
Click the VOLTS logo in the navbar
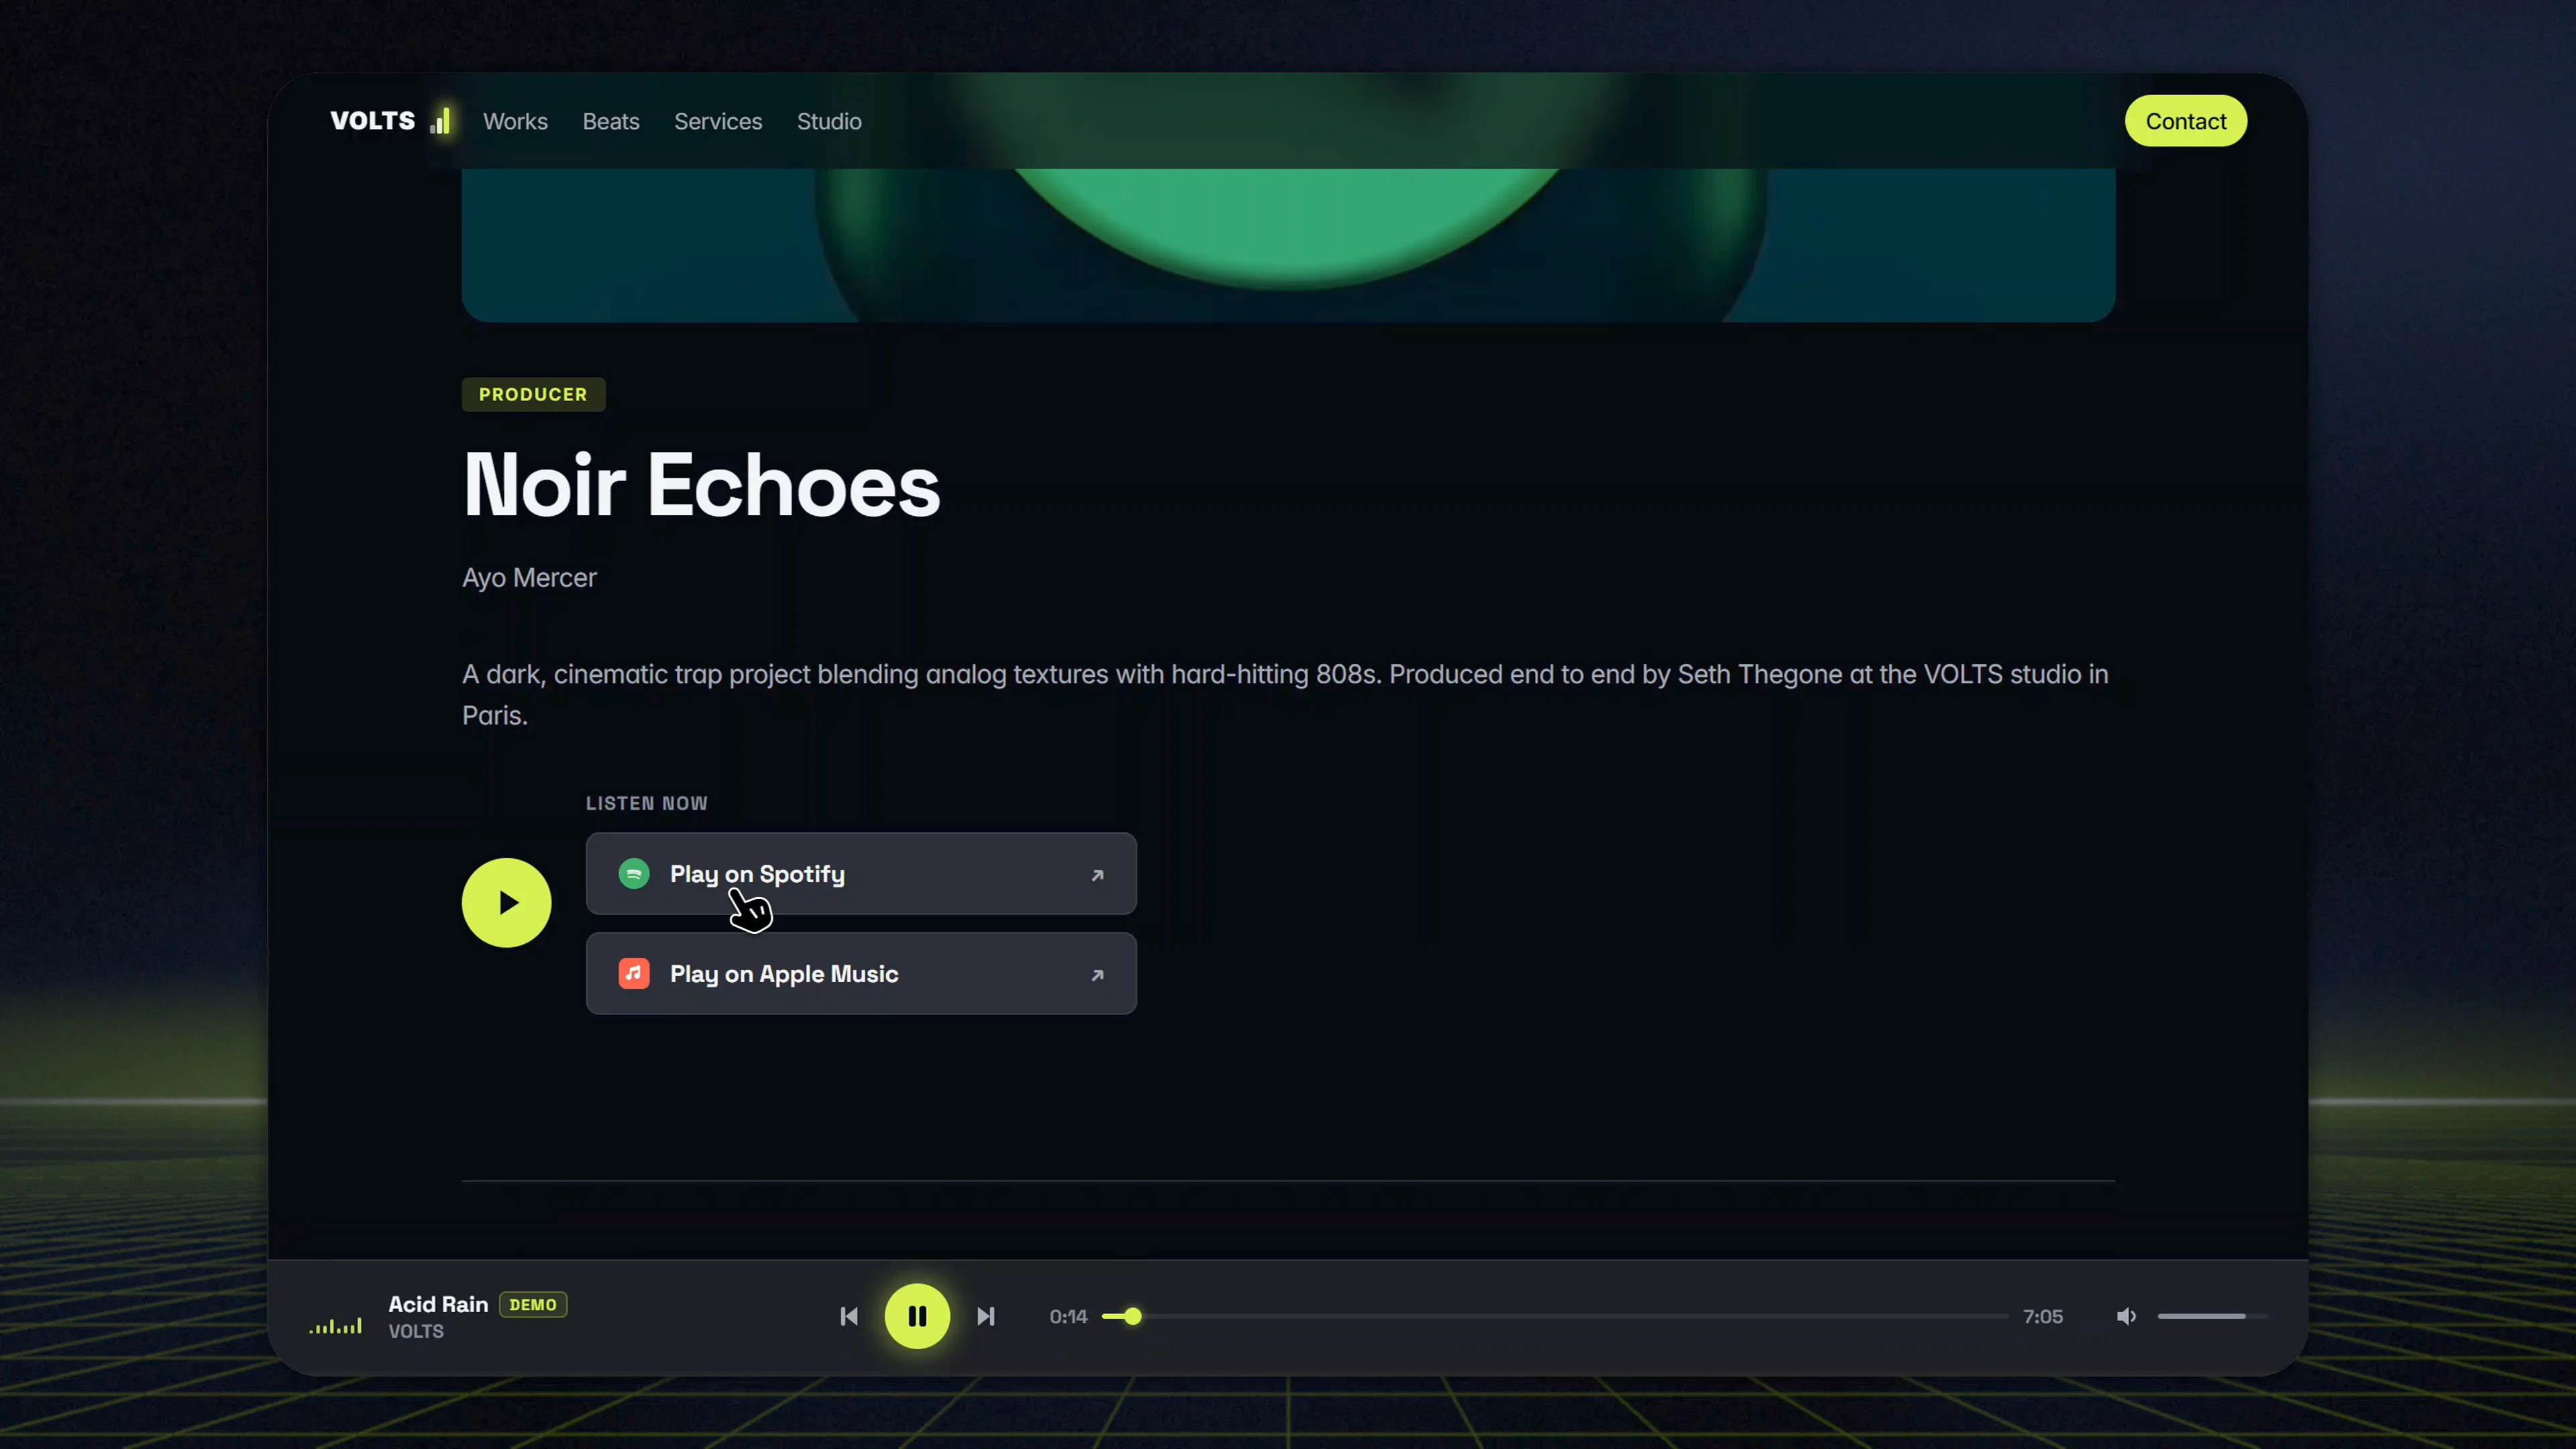coord(390,121)
